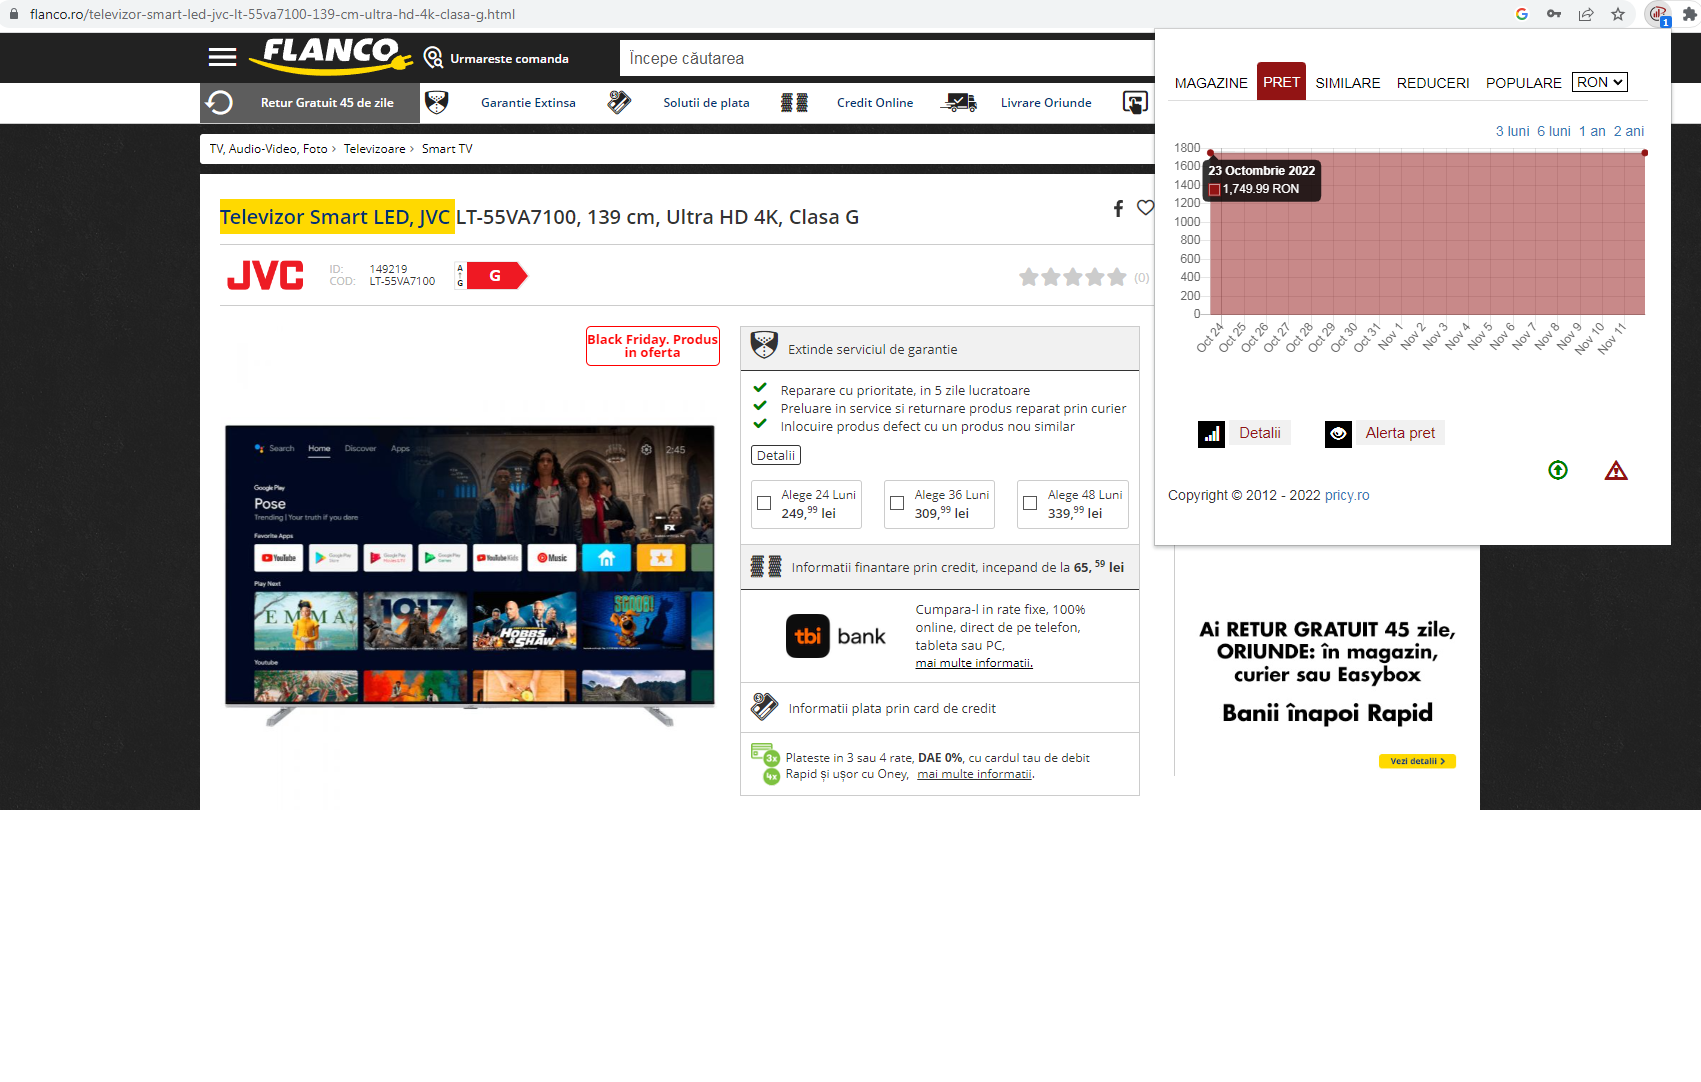1701x1082 pixels.
Task: Open the RON currency dropdown
Action: tap(1599, 82)
